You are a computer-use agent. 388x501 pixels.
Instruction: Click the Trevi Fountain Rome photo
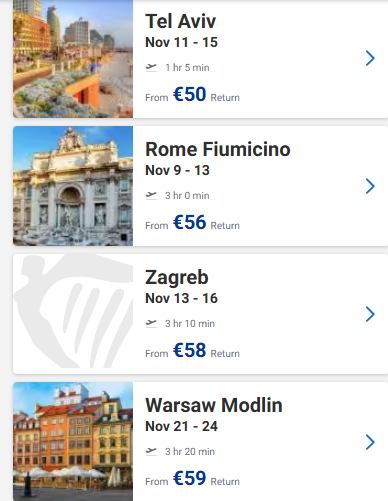coord(73,186)
